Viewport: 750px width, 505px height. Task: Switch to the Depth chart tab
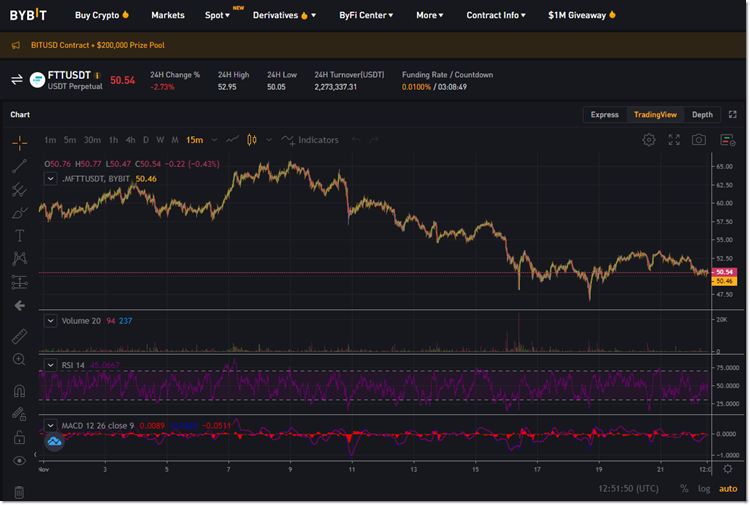(702, 114)
